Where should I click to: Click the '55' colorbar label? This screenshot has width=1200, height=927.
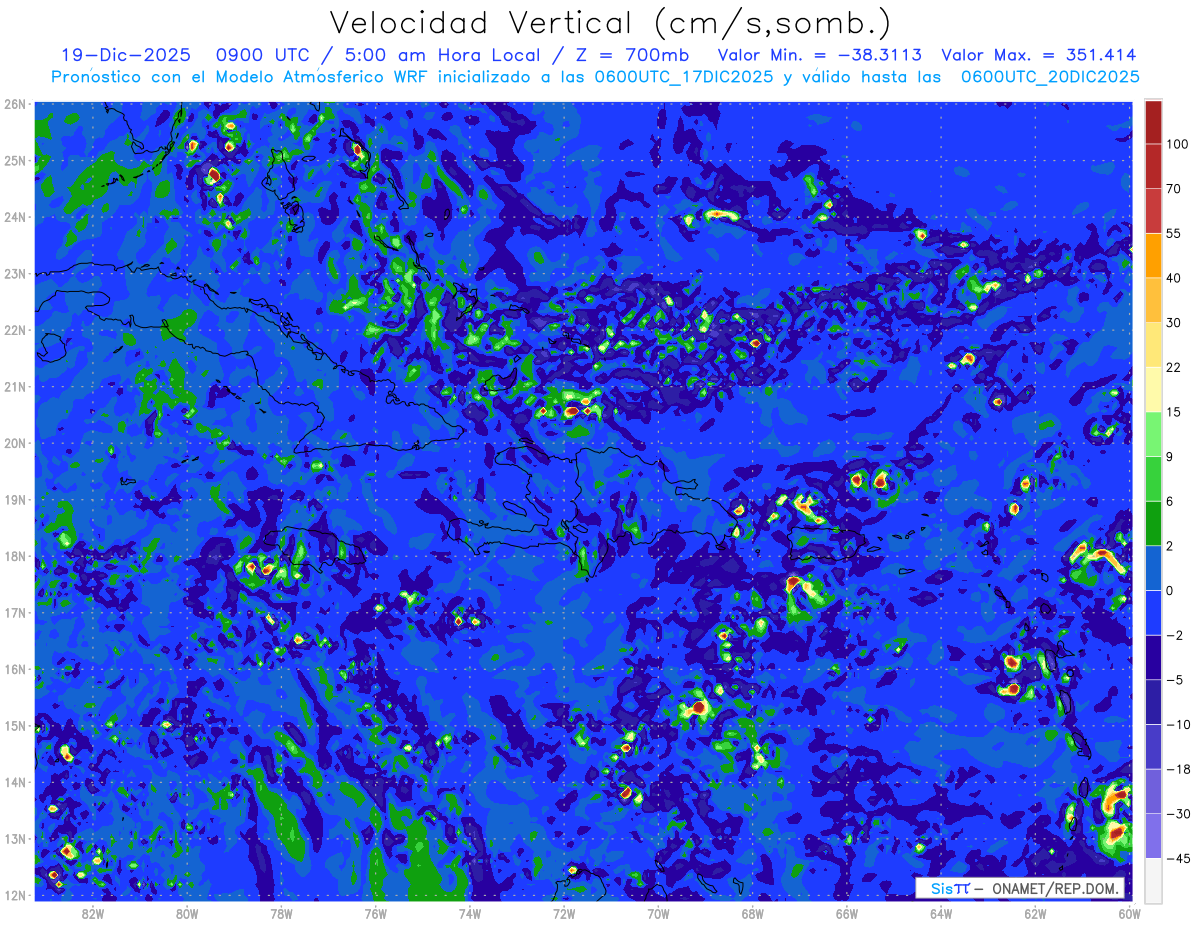point(1174,233)
